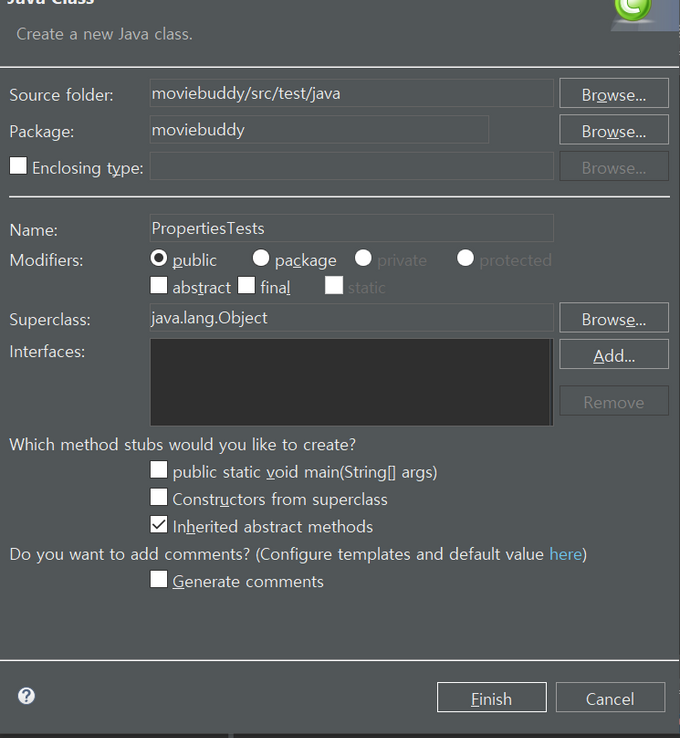
Task: Select the public modifier radio button
Action: tap(159, 258)
